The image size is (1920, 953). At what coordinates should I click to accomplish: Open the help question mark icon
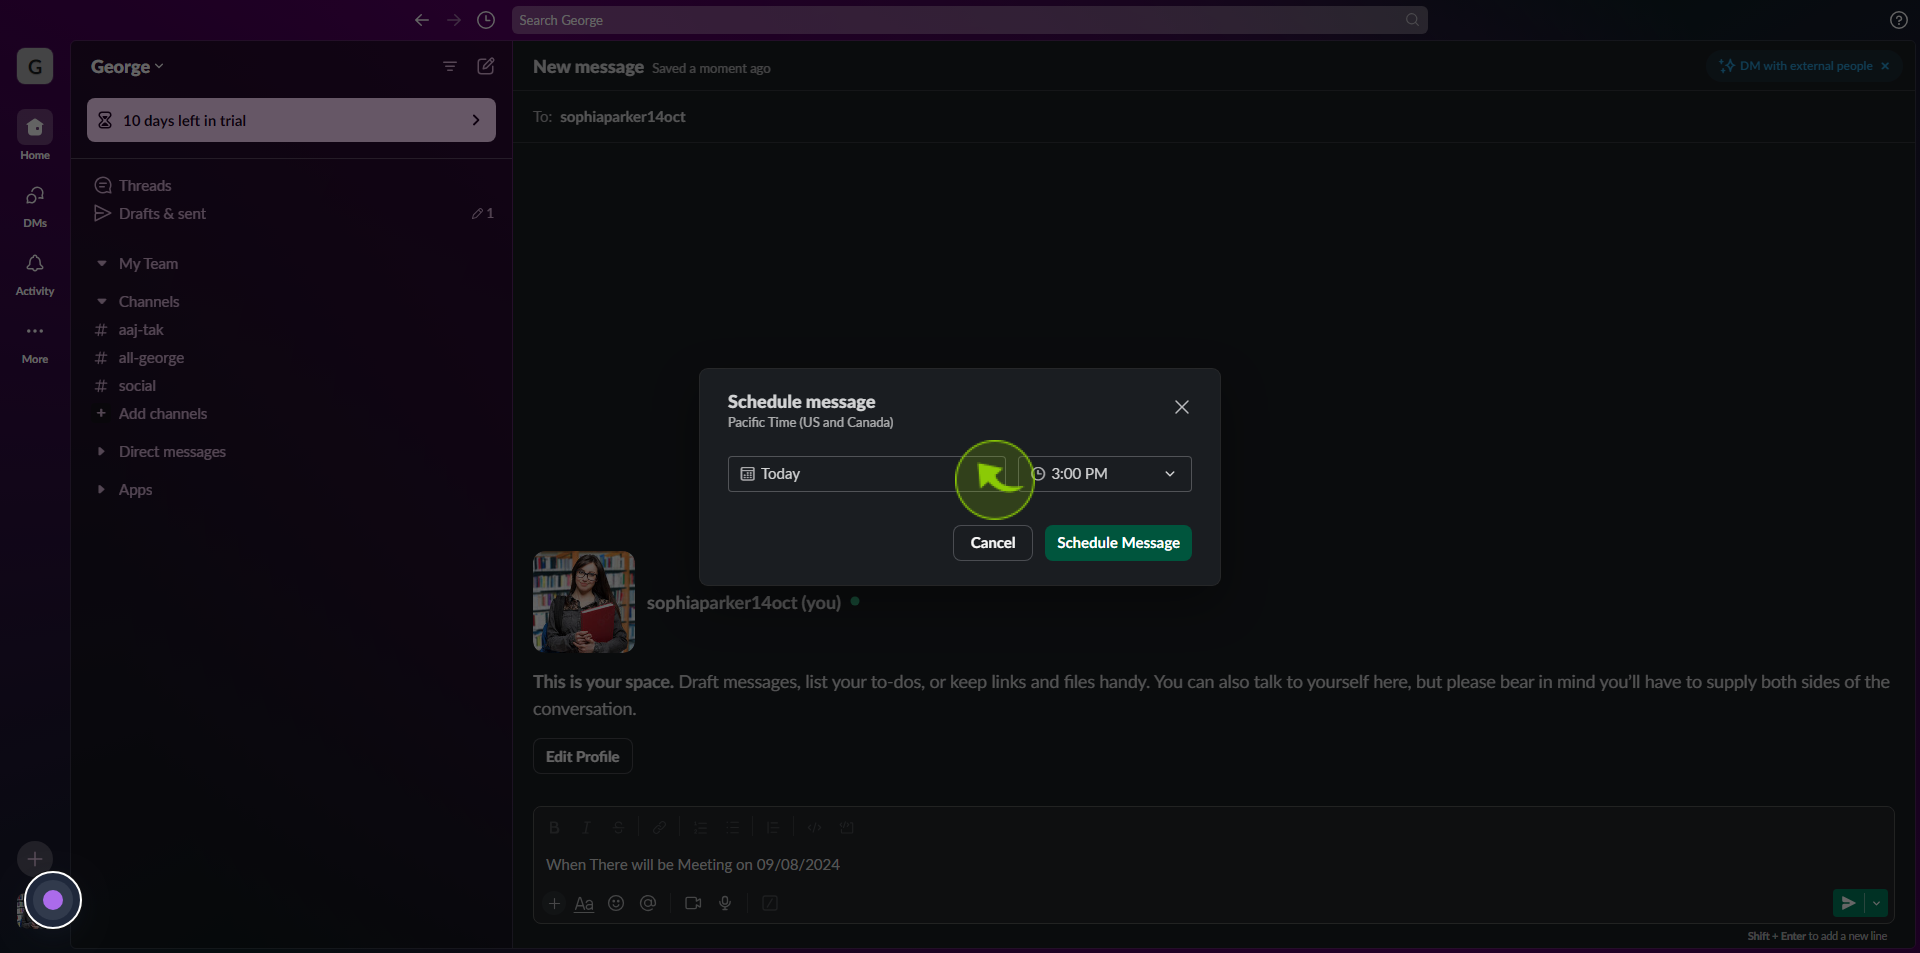[1898, 20]
